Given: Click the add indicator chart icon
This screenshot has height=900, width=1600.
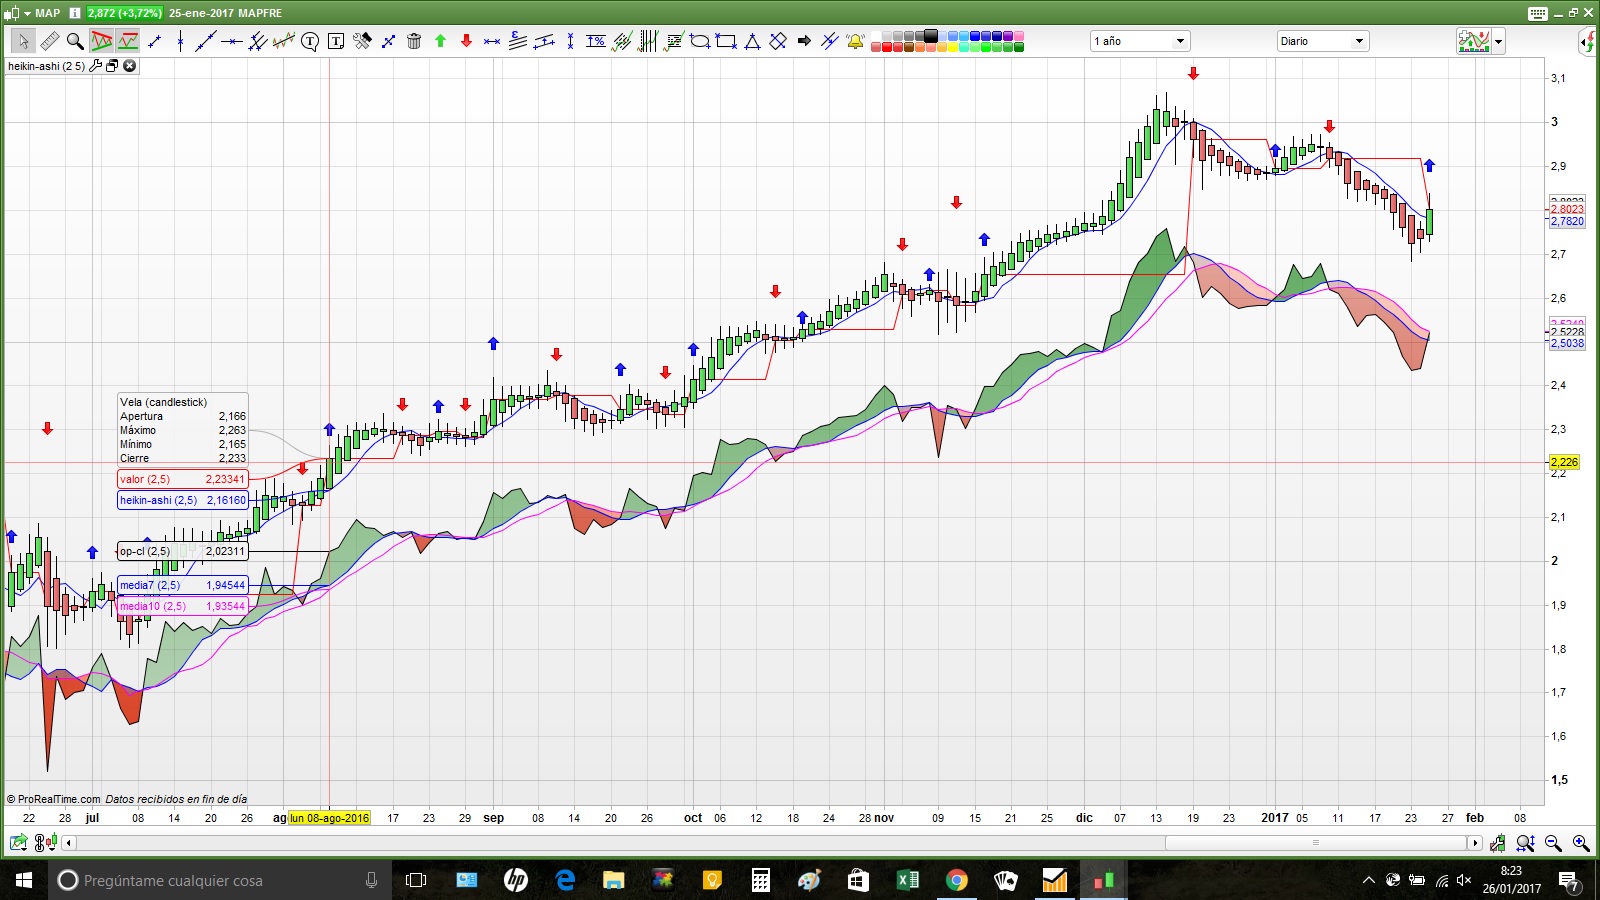Looking at the screenshot, I should click(x=1474, y=41).
